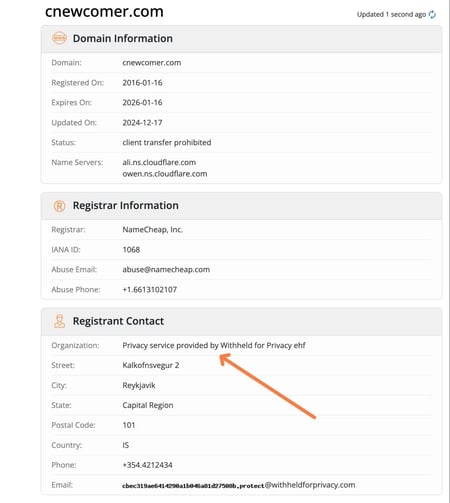
Task: Click organization 'Privacy service provided by Withheld for Privacy ehf'
Action: tap(214, 345)
